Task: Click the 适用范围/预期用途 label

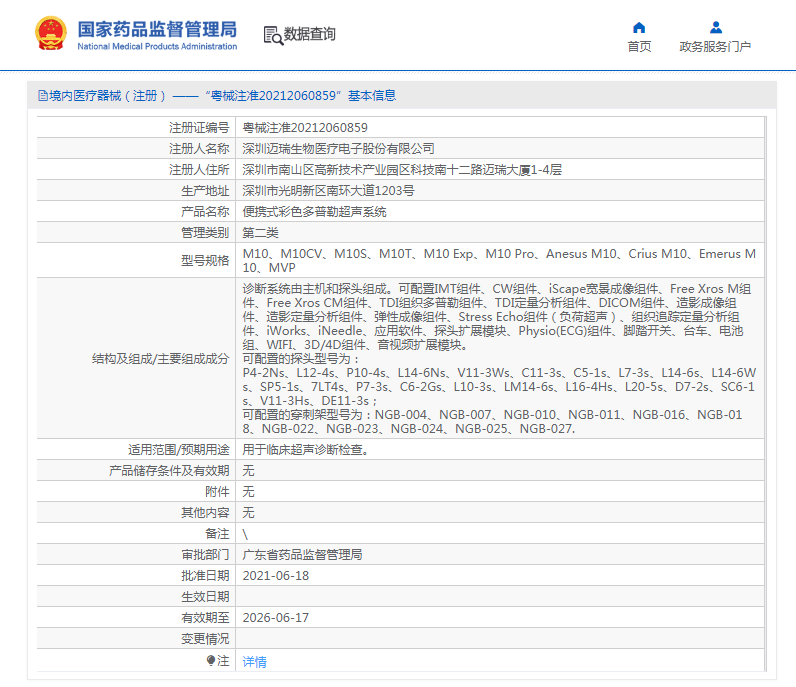Action: click(x=179, y=450)
